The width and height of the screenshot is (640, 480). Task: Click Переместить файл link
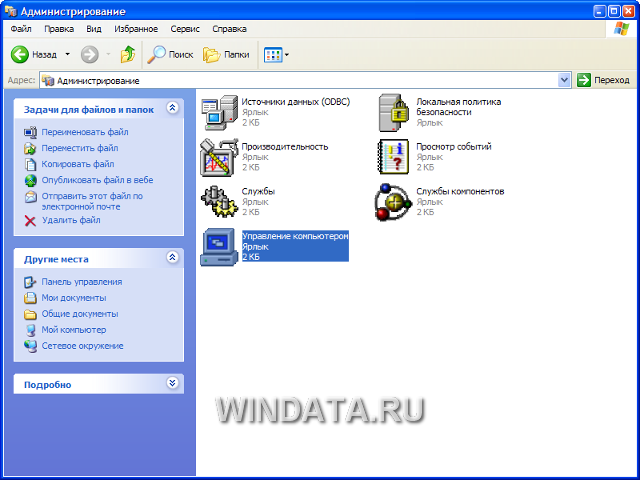coord(80,148)
